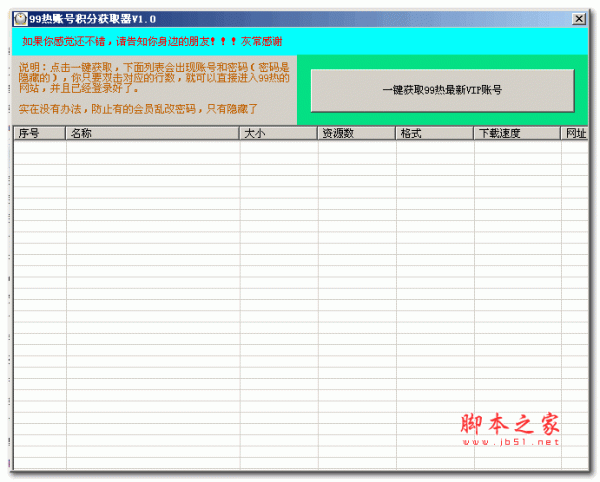Close the 99热账号积分获取器 window
The width and height of the screenshot is (600, 482).
(579, 19)
